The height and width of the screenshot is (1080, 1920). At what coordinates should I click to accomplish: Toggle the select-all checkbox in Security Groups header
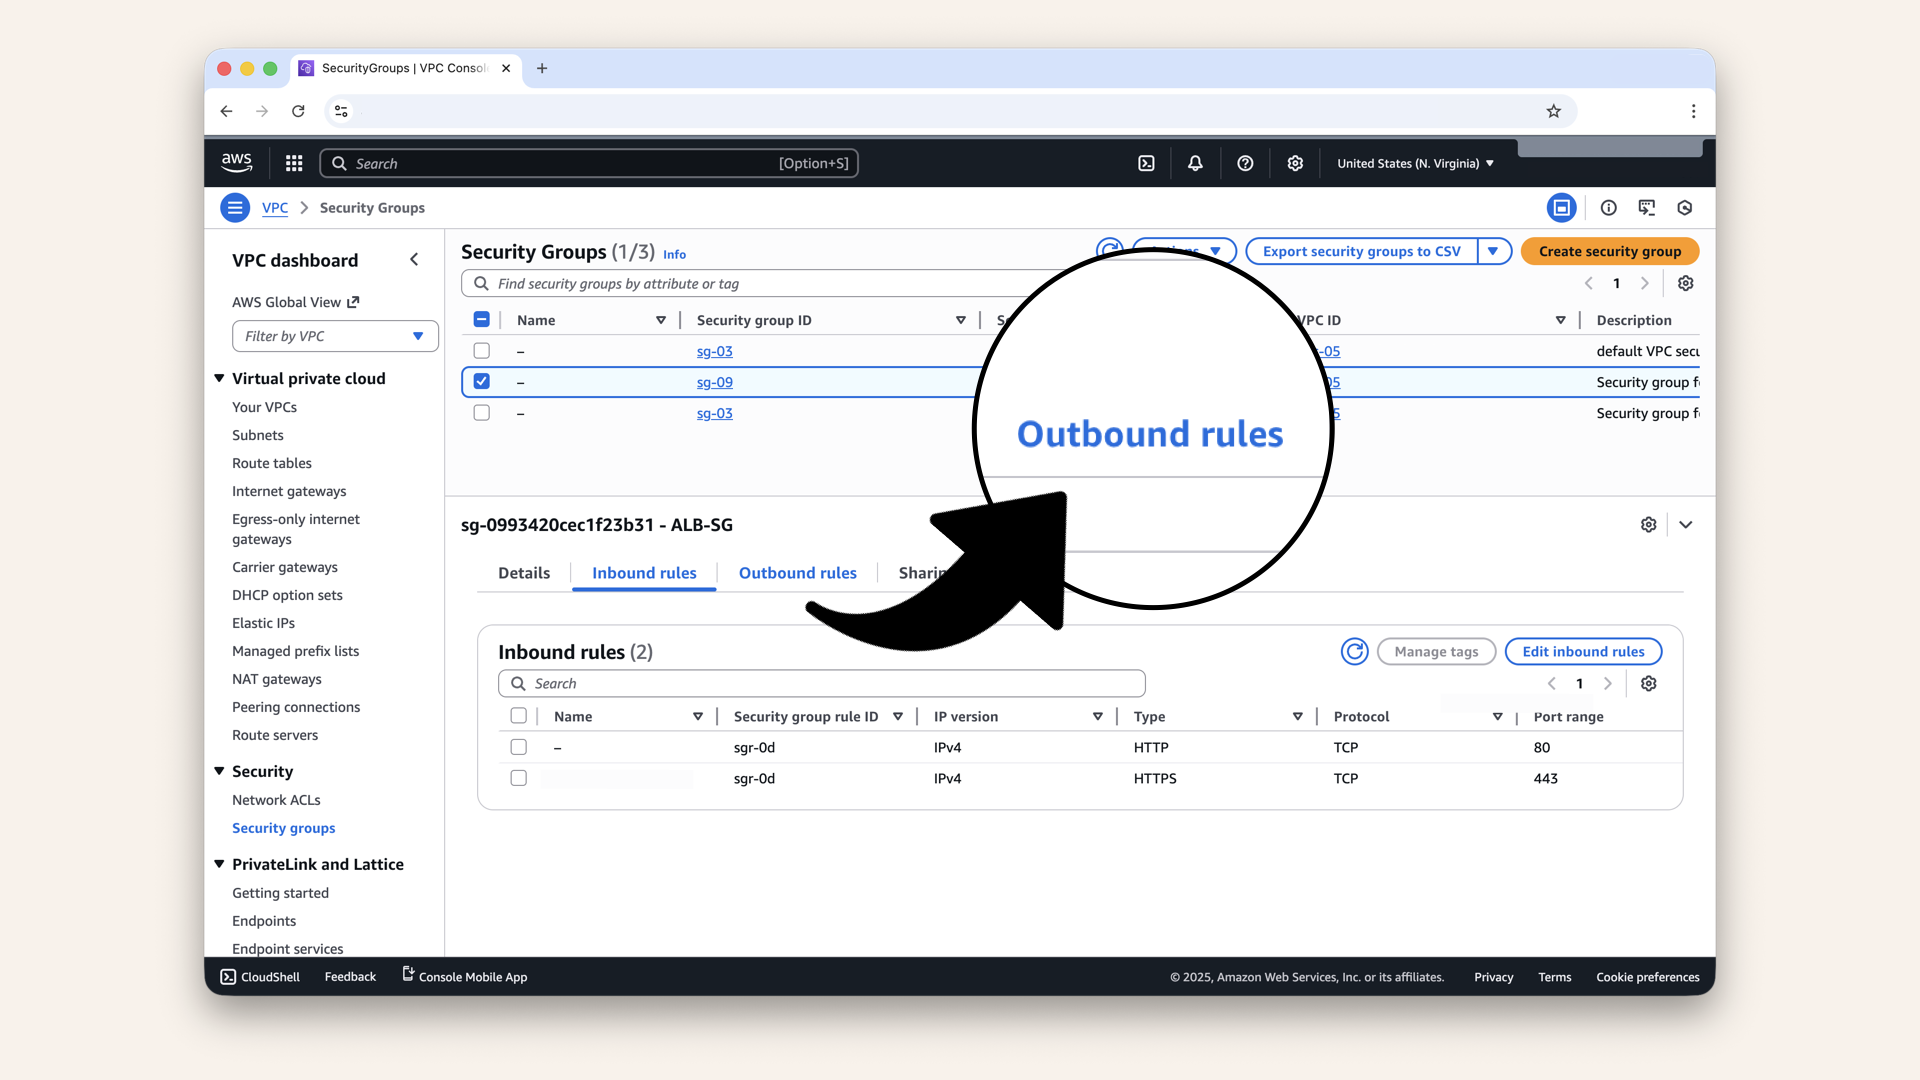tap(481, 319)
